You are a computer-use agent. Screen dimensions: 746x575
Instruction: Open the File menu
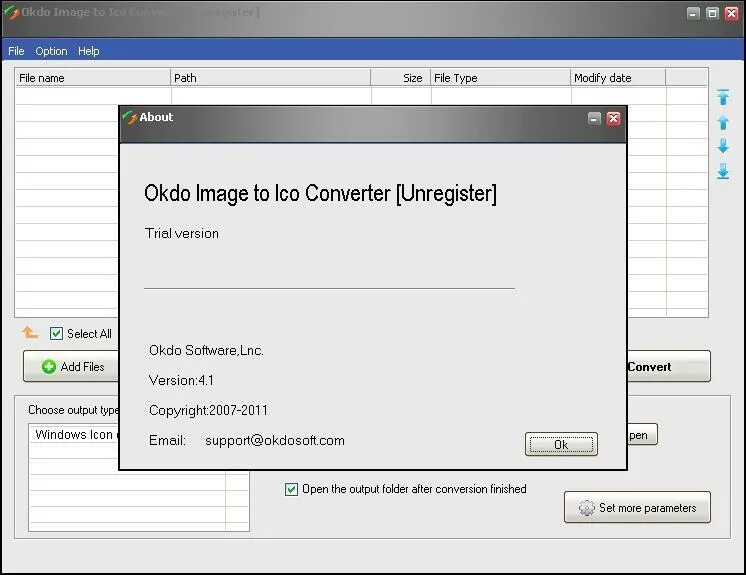point(16,51)
